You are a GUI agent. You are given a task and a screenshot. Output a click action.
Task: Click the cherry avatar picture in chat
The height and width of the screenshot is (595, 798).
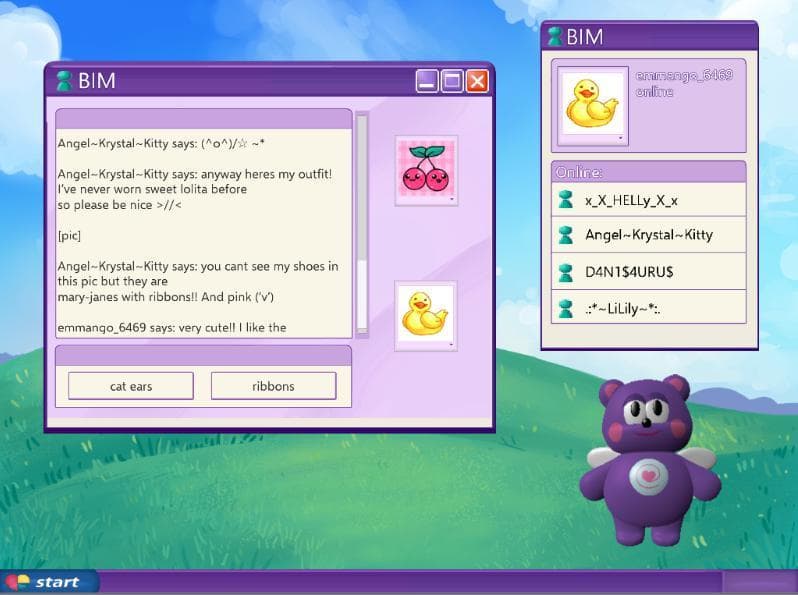(426, 171)
